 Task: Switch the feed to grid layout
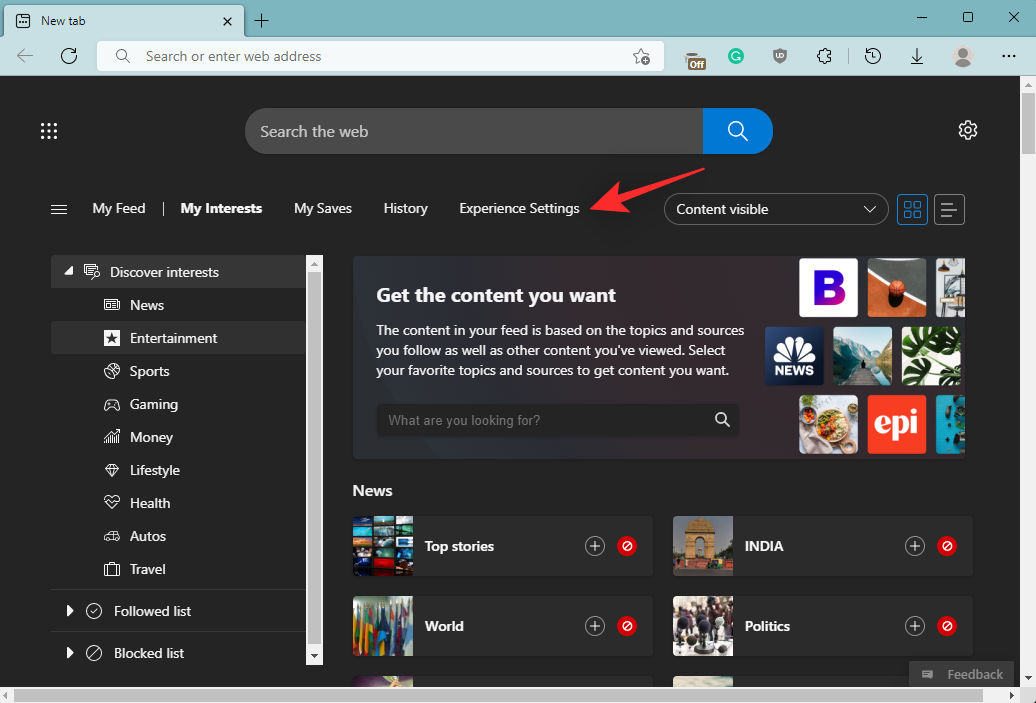pyautogui.click(x=911, y=209)
